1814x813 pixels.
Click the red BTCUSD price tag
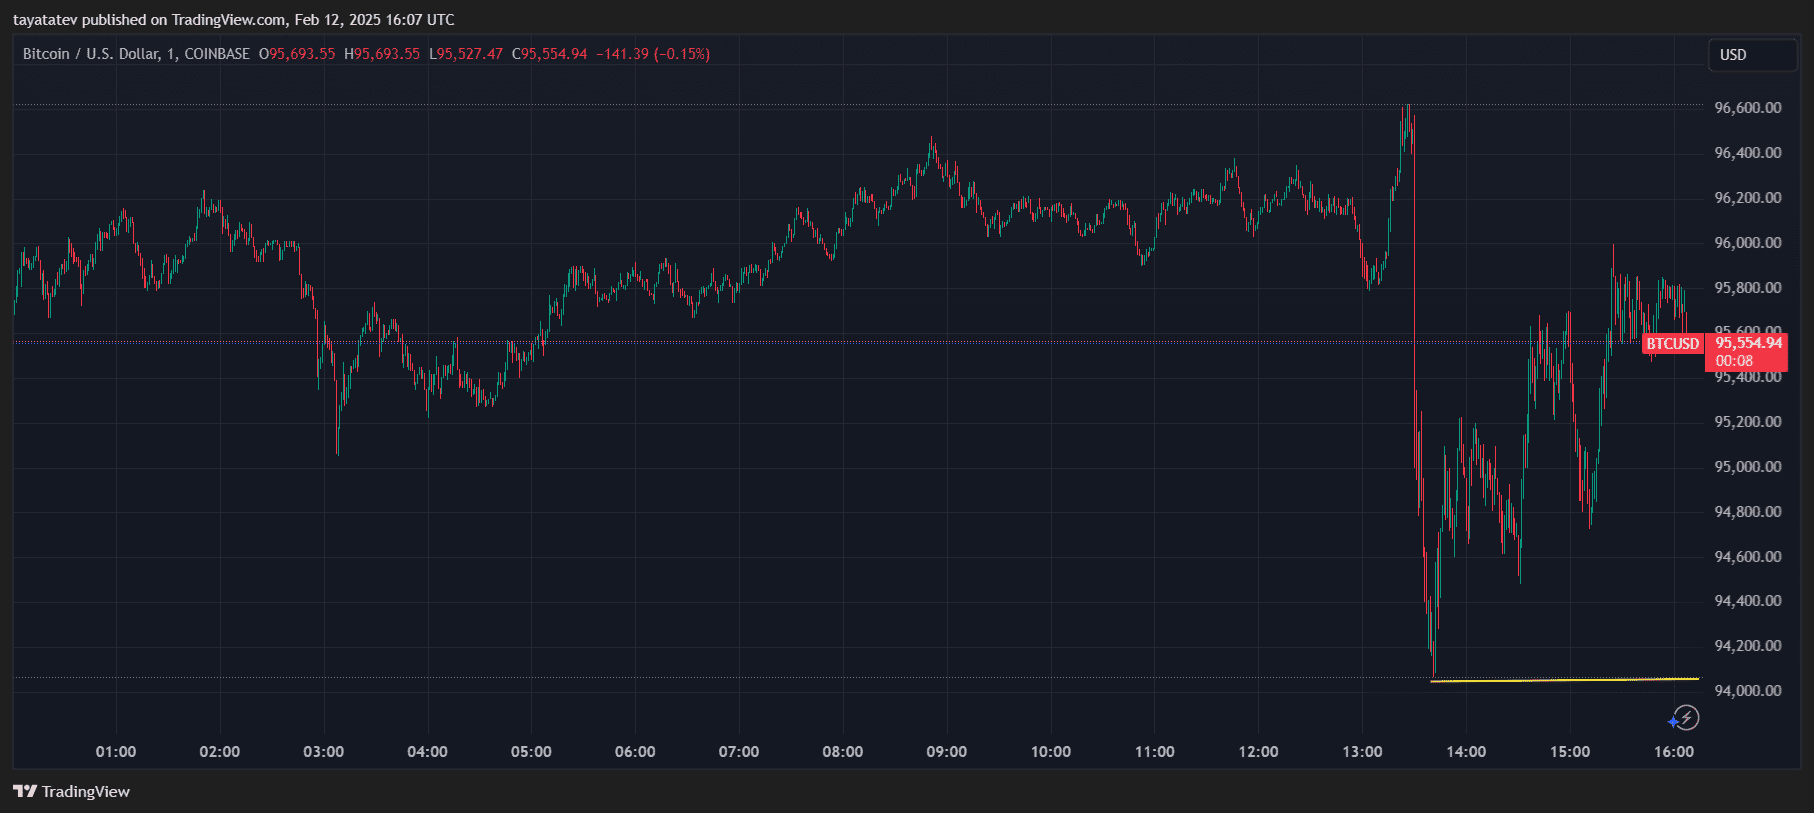pyautogui.click(x=1672, y=344)
